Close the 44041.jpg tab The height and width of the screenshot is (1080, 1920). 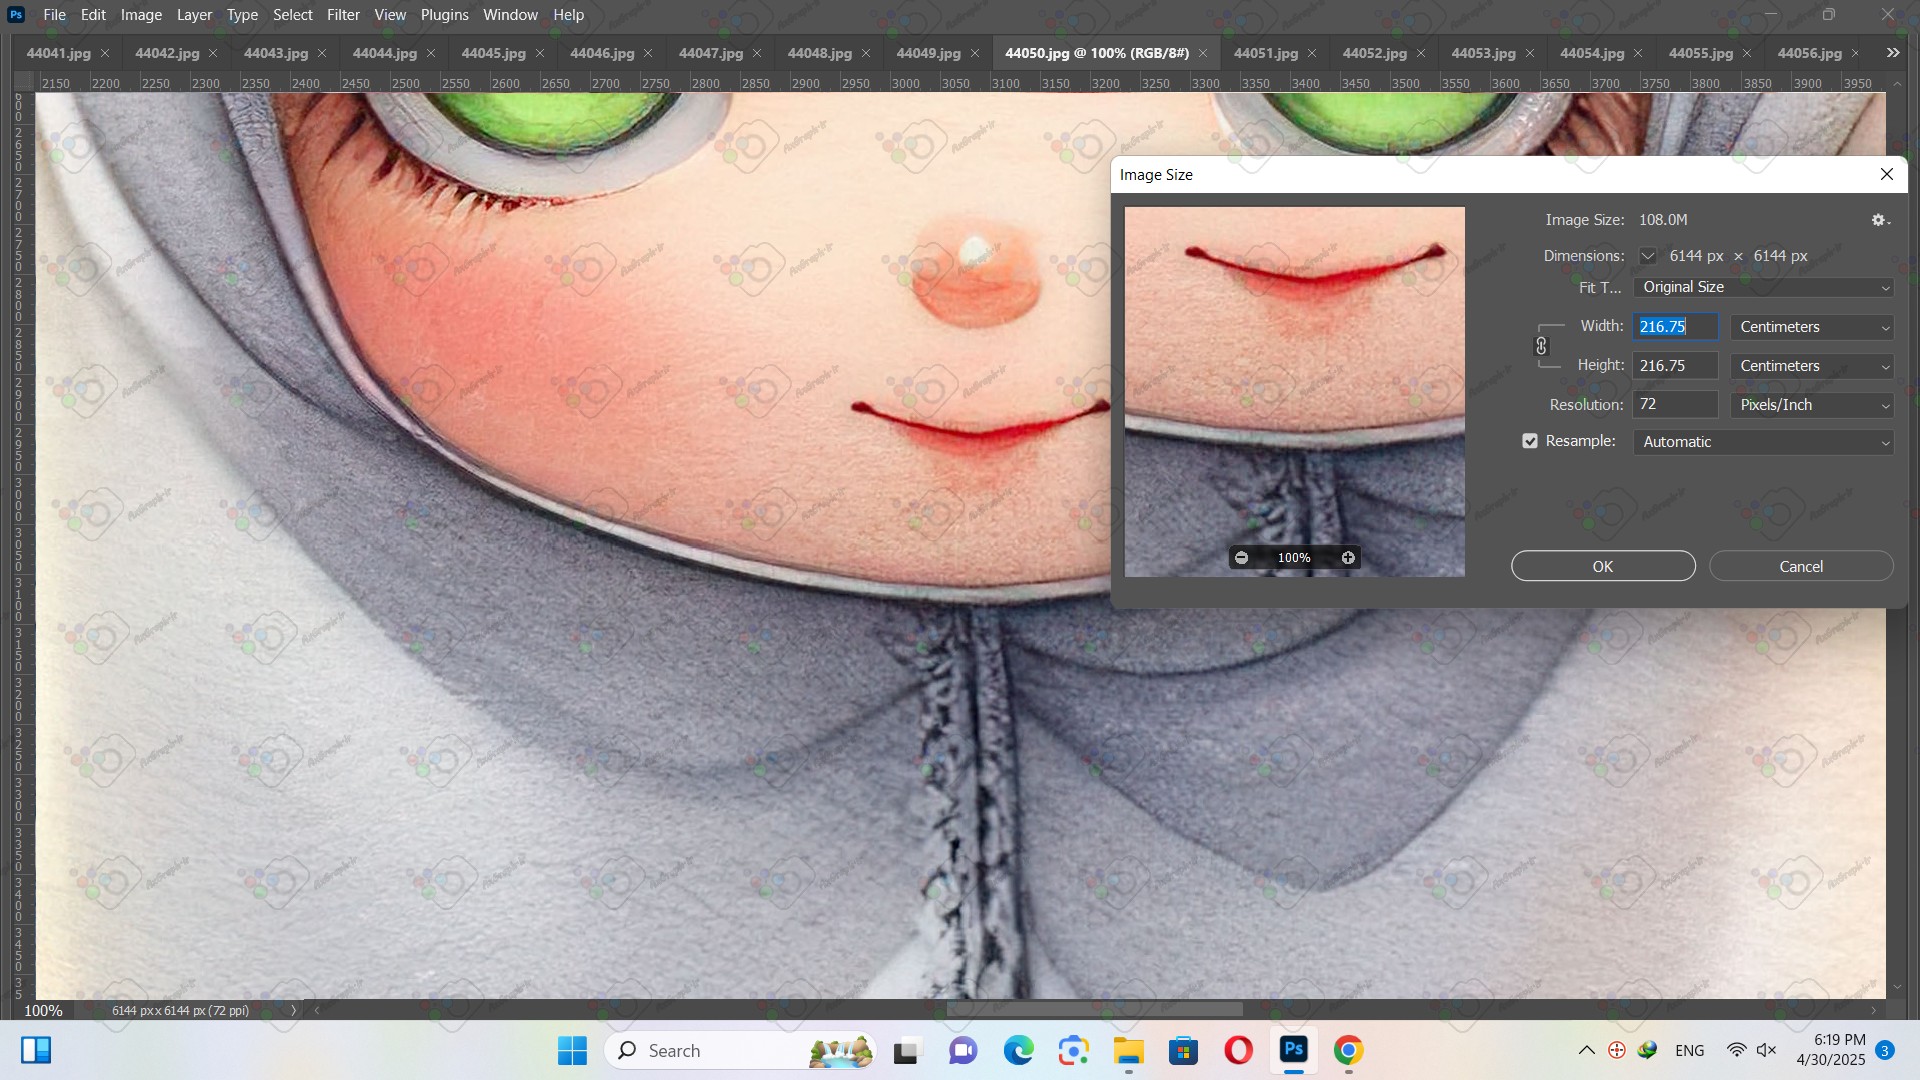(105, 53)
